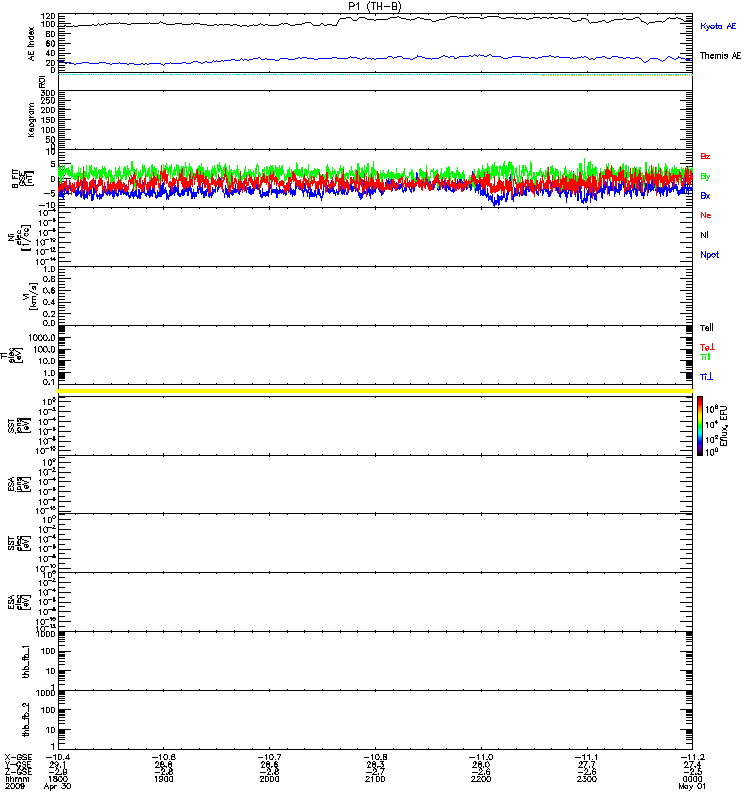
Task: Click the green Ti parallel legend label
Action: point(705,357)
